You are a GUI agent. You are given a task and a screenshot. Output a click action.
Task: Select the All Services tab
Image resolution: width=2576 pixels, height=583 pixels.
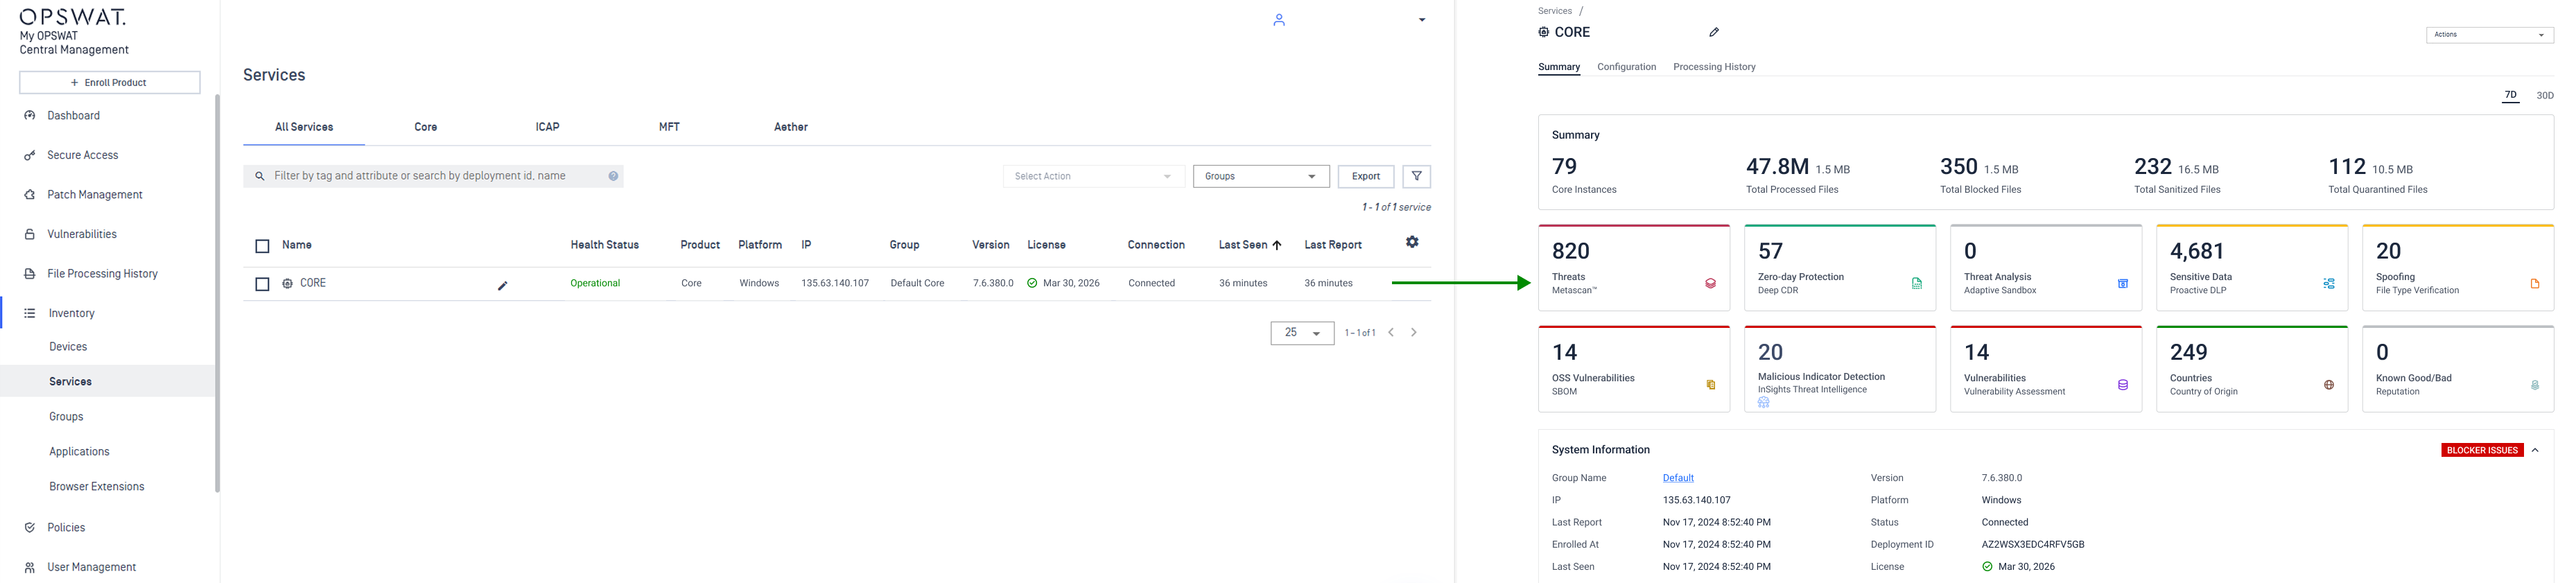[304, 127]
